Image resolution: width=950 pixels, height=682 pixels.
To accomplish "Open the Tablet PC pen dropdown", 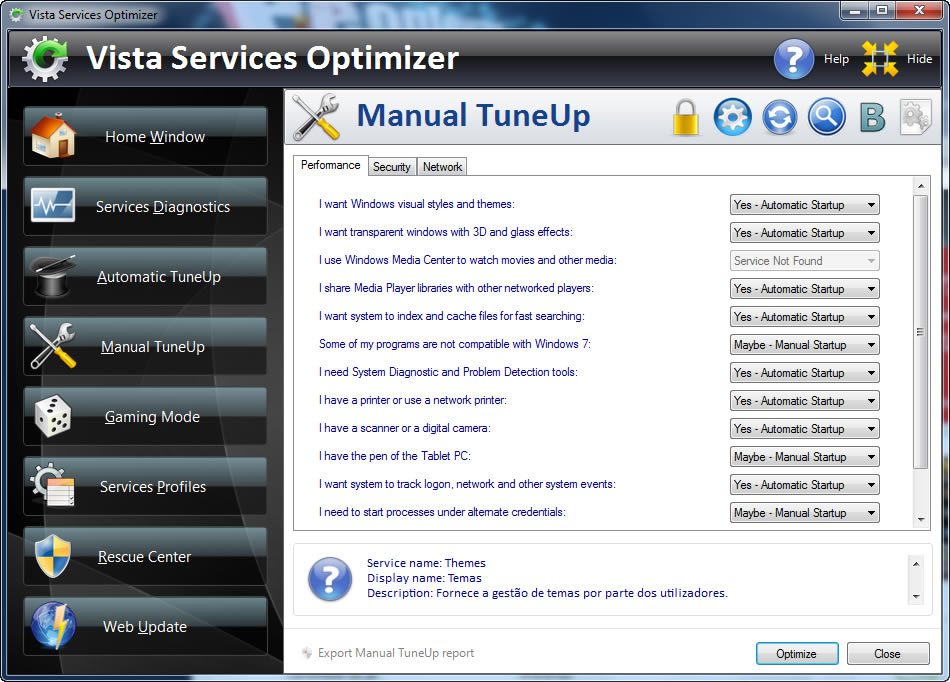I will [x=805, y=457].
